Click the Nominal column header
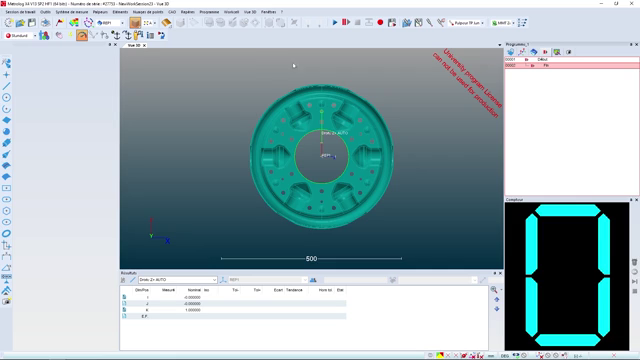 [x=194, y=290]
